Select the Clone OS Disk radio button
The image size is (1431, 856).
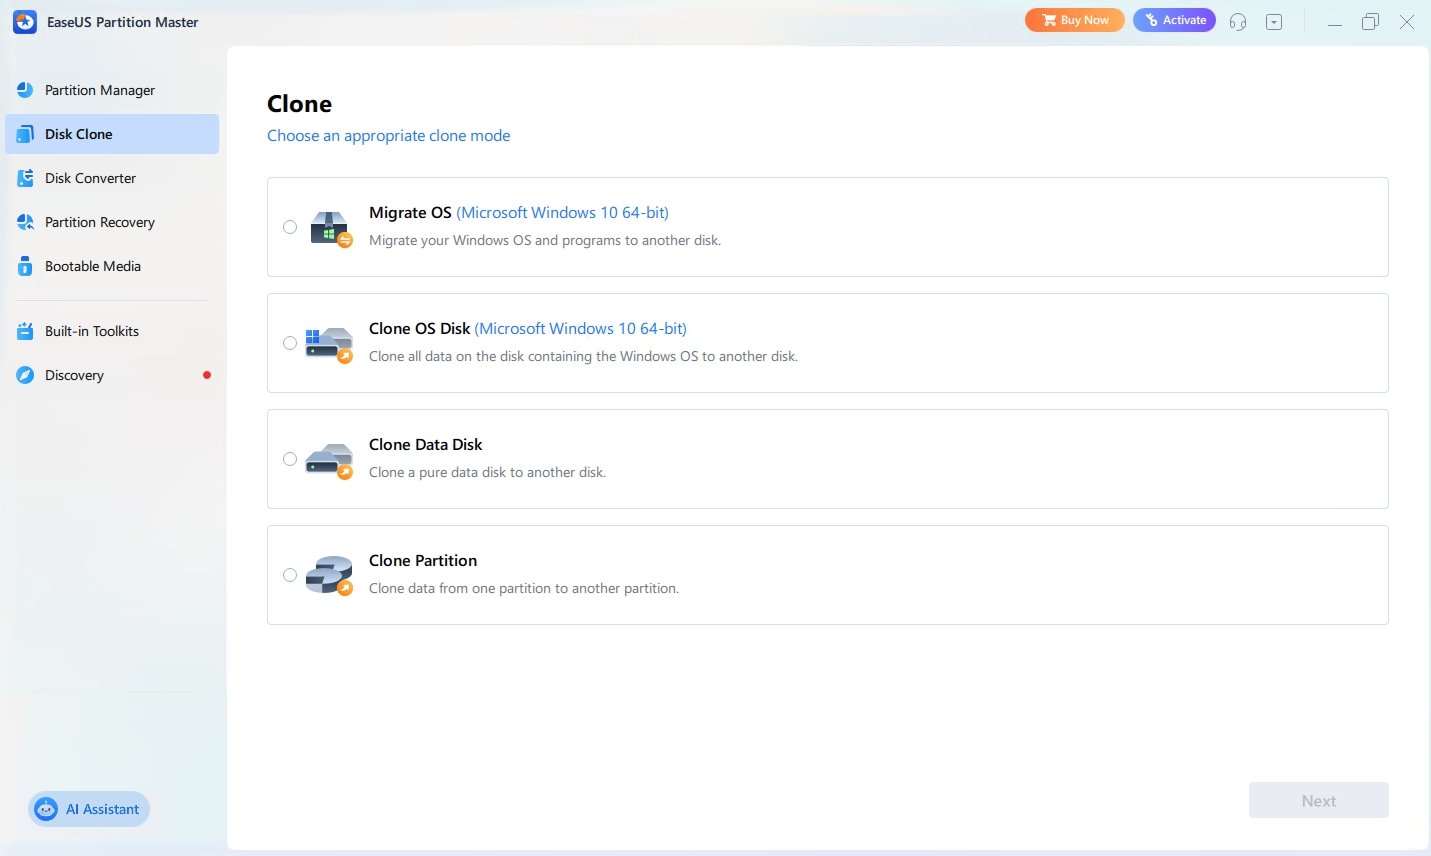coord(290,343)
